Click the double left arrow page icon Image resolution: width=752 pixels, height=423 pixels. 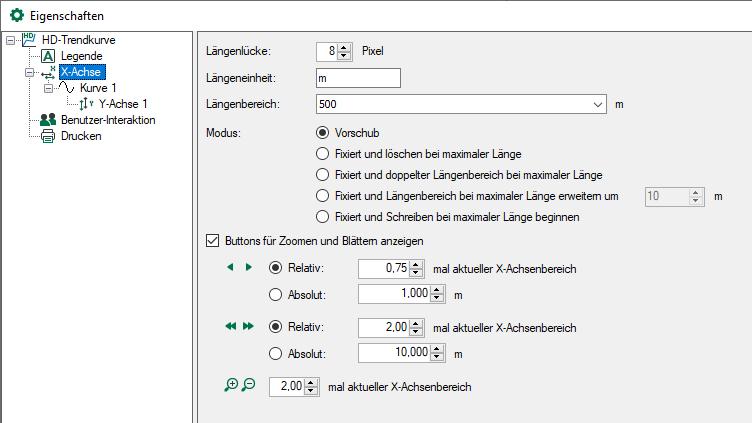[x=232, y=326]
